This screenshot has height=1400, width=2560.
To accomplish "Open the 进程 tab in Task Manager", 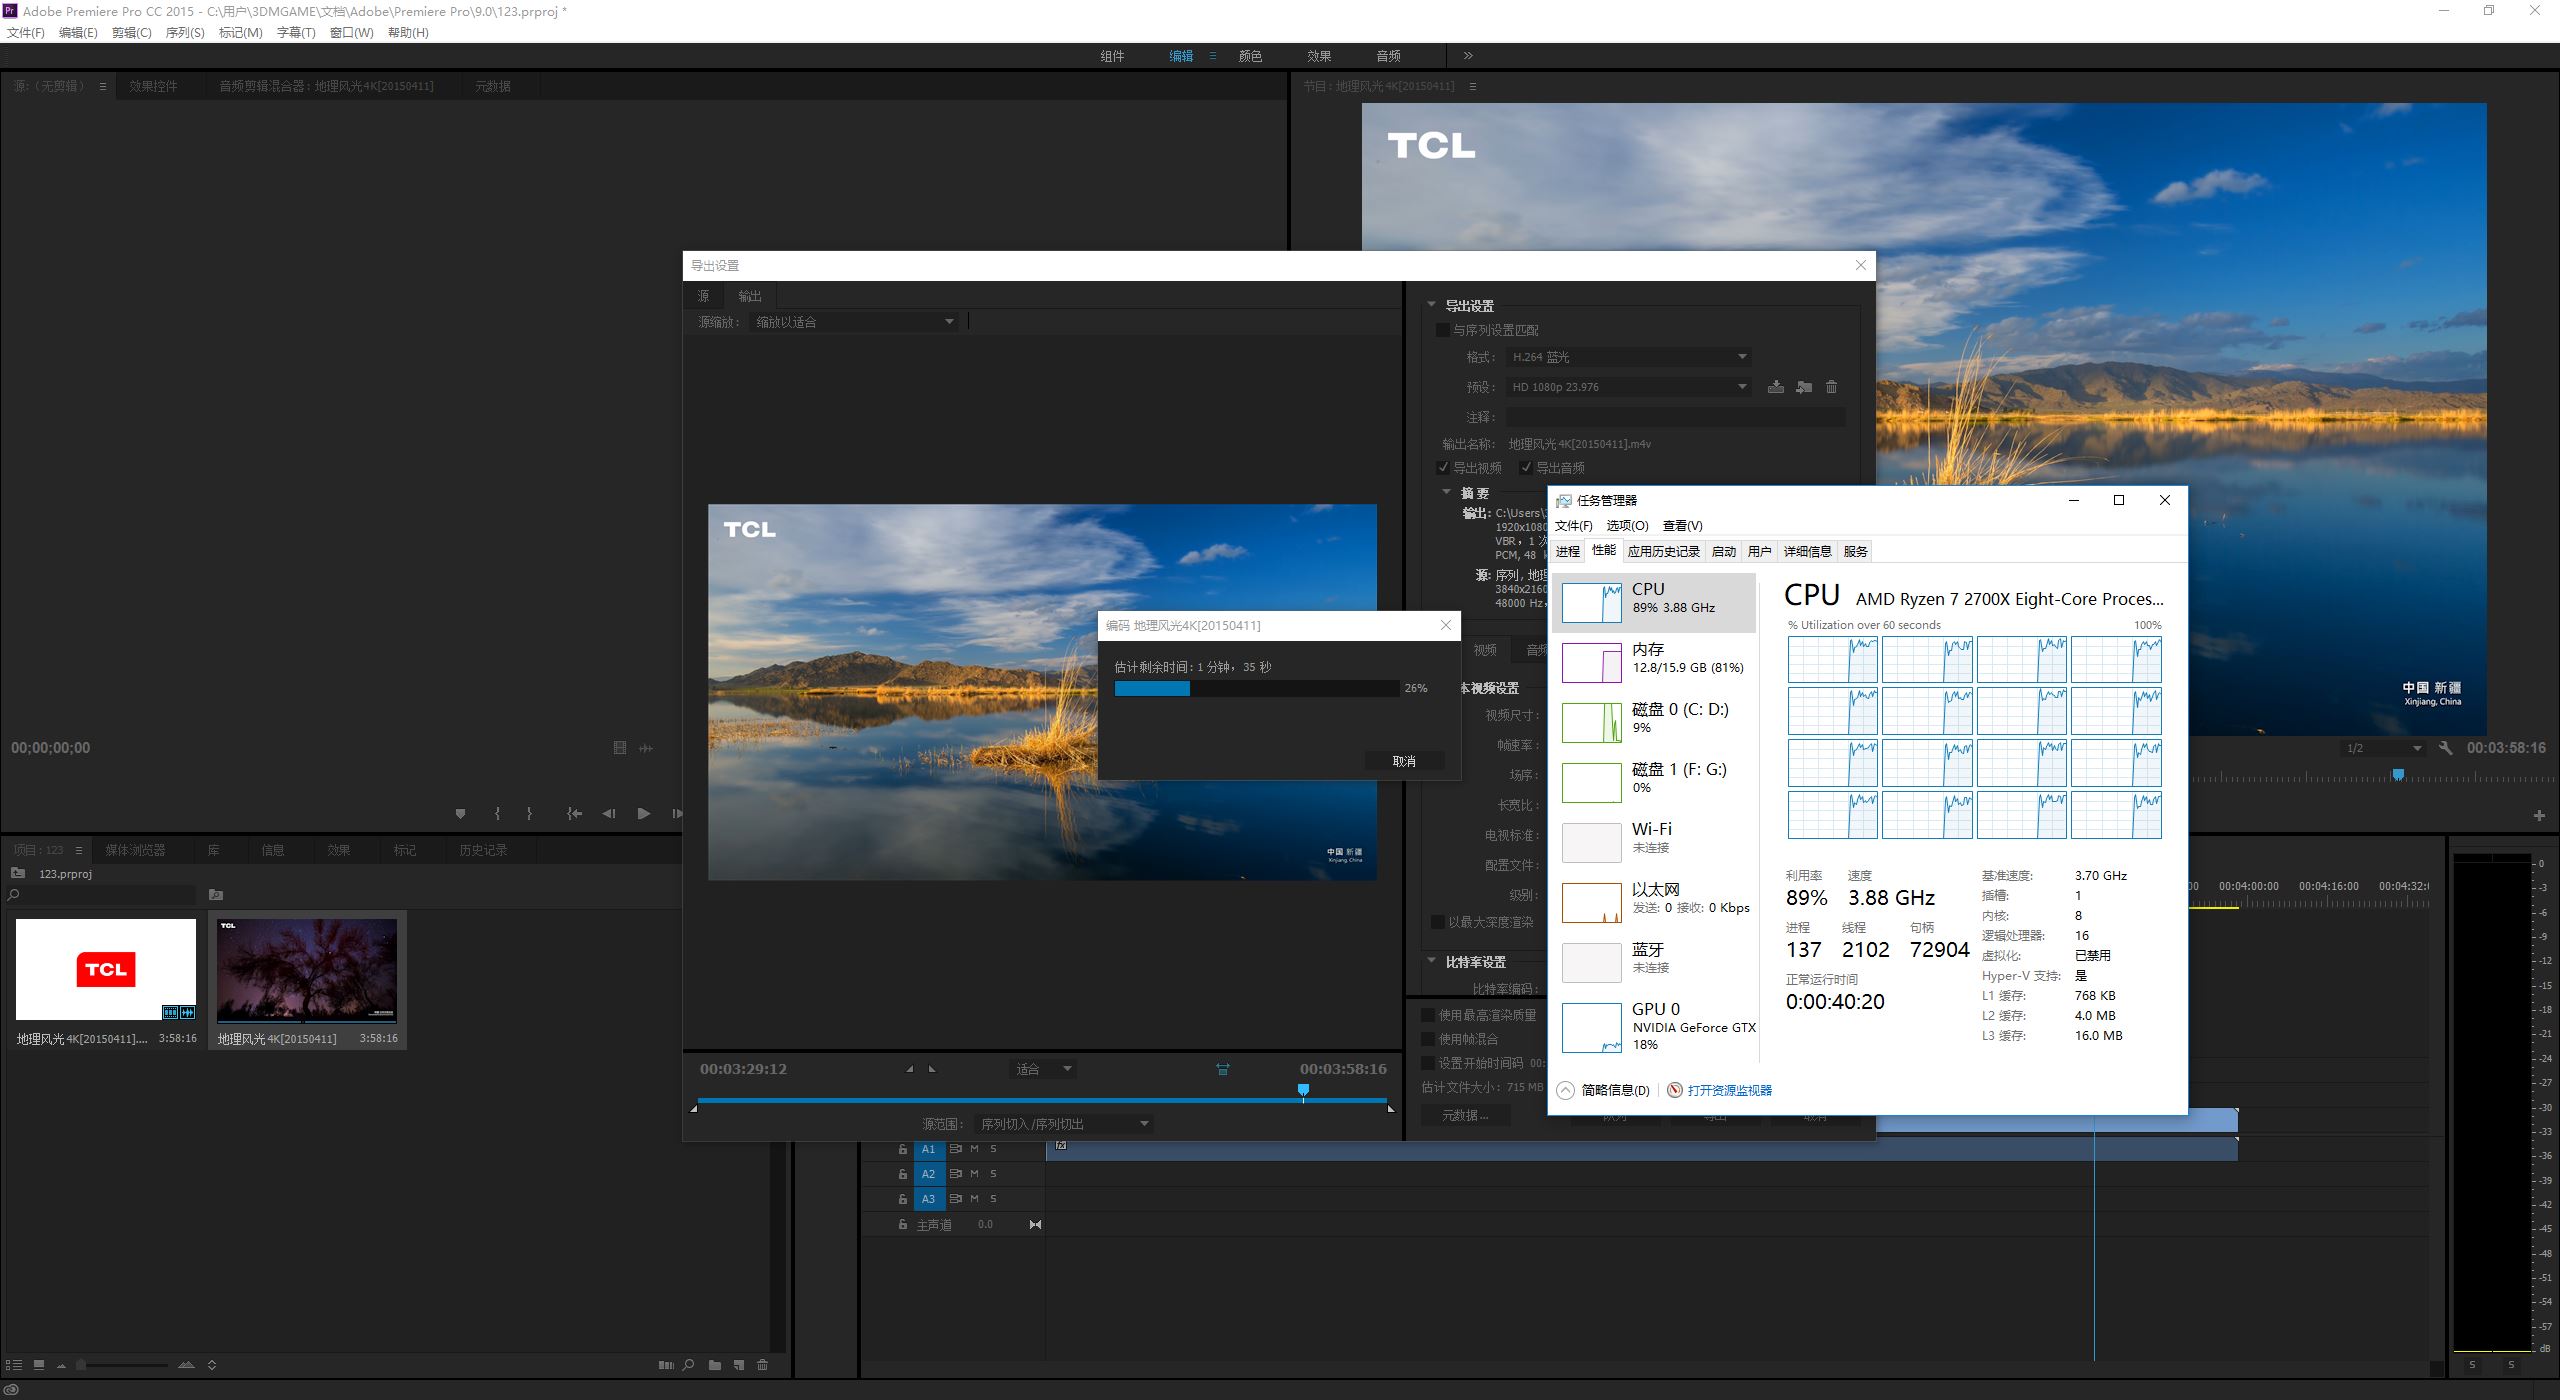I will pyautogui.click(x=1568, y=551).
